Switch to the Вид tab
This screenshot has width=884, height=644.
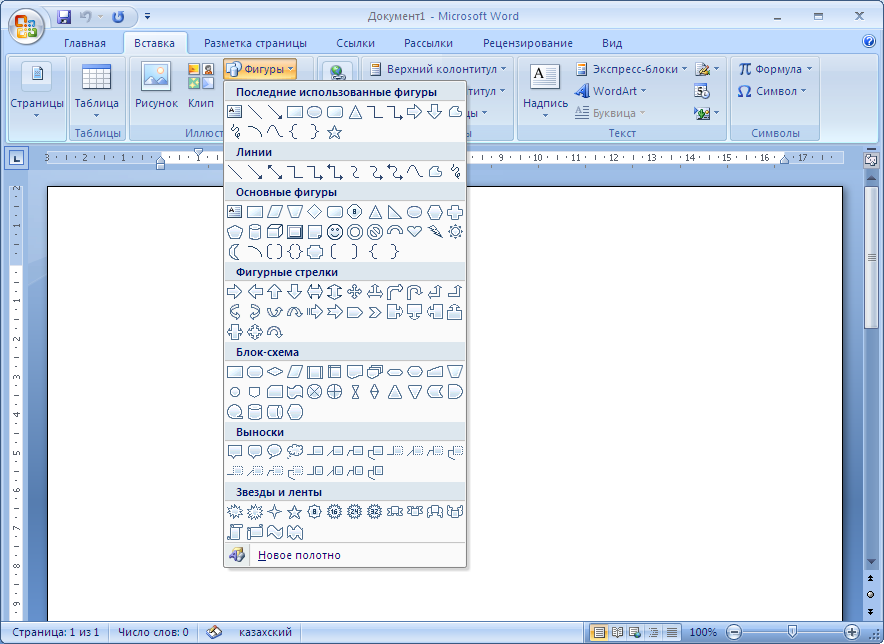(x=612, y=43)
